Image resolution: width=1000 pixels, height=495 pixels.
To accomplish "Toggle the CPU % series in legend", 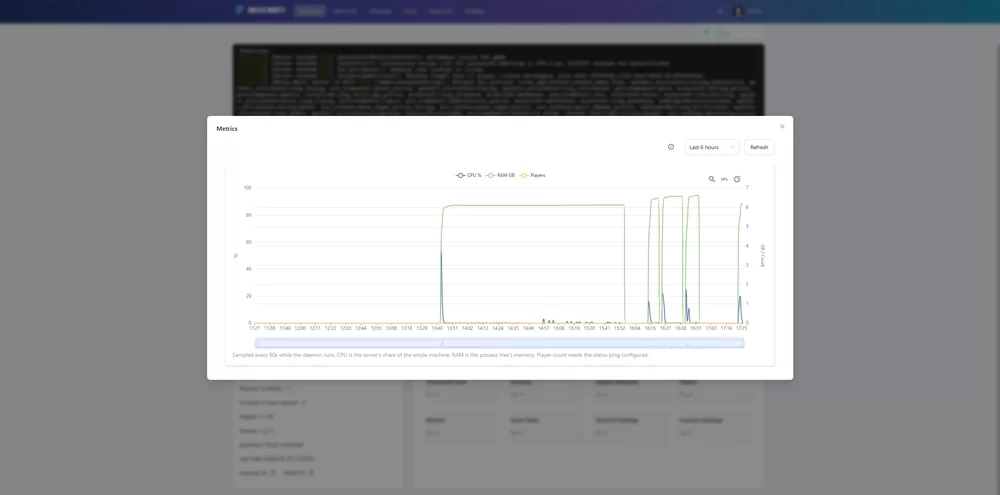I will [469, 175].
